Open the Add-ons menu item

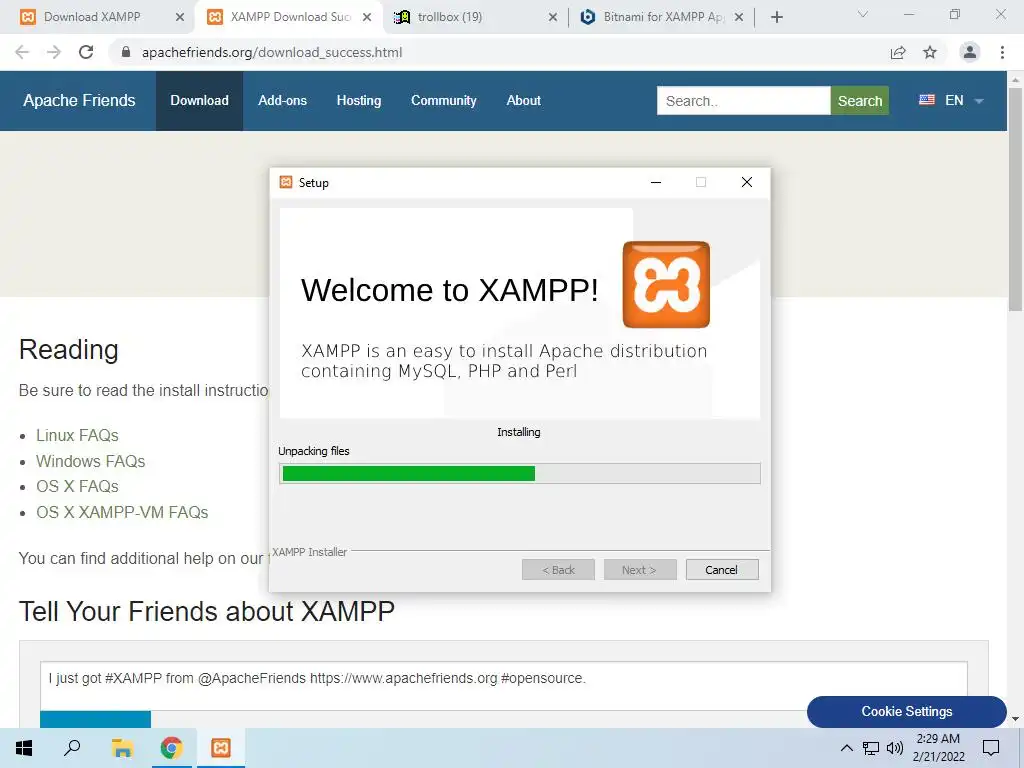[x=282, y=101]
